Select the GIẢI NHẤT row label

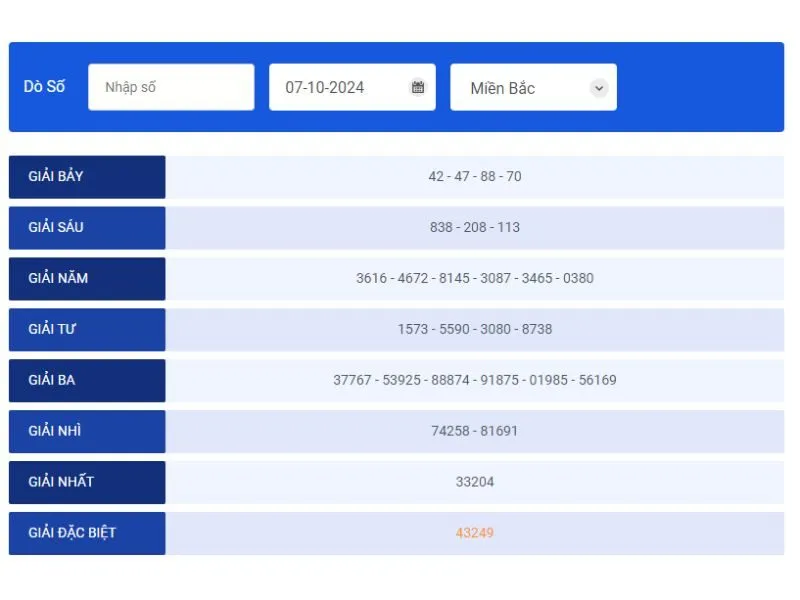(x=87, y=482)
